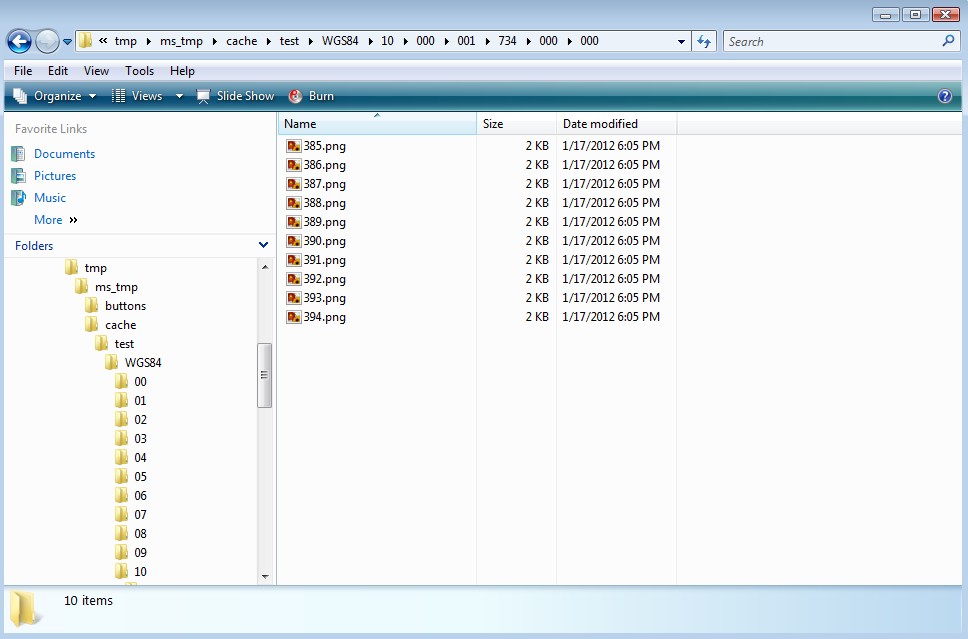Open the Tools menu
Image resolution: width=968 pixels, height=639 pixels.
[139, 71]
